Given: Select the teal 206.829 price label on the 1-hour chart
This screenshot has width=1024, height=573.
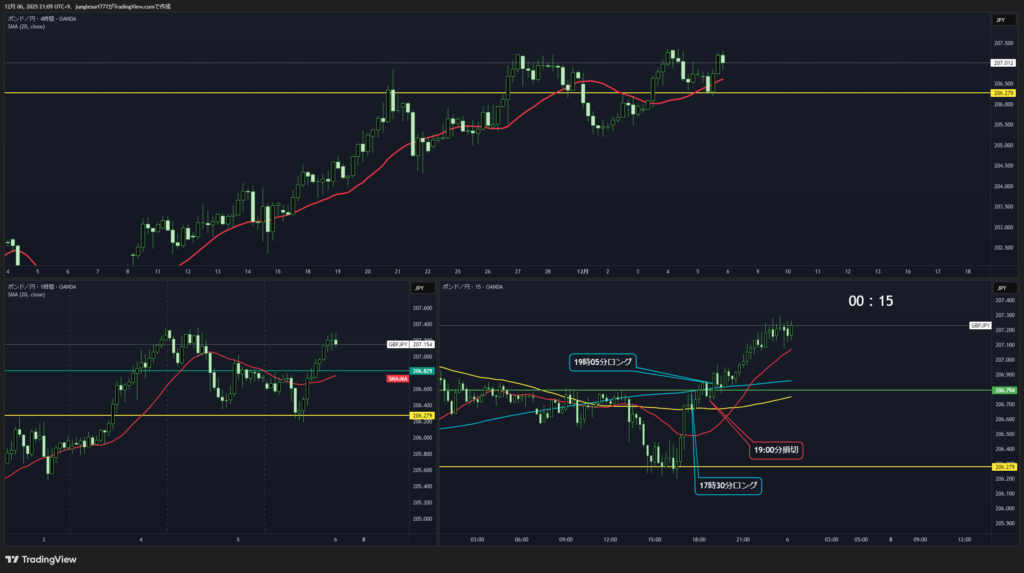Looking at the screenshot, I should (x=422, y=371).
